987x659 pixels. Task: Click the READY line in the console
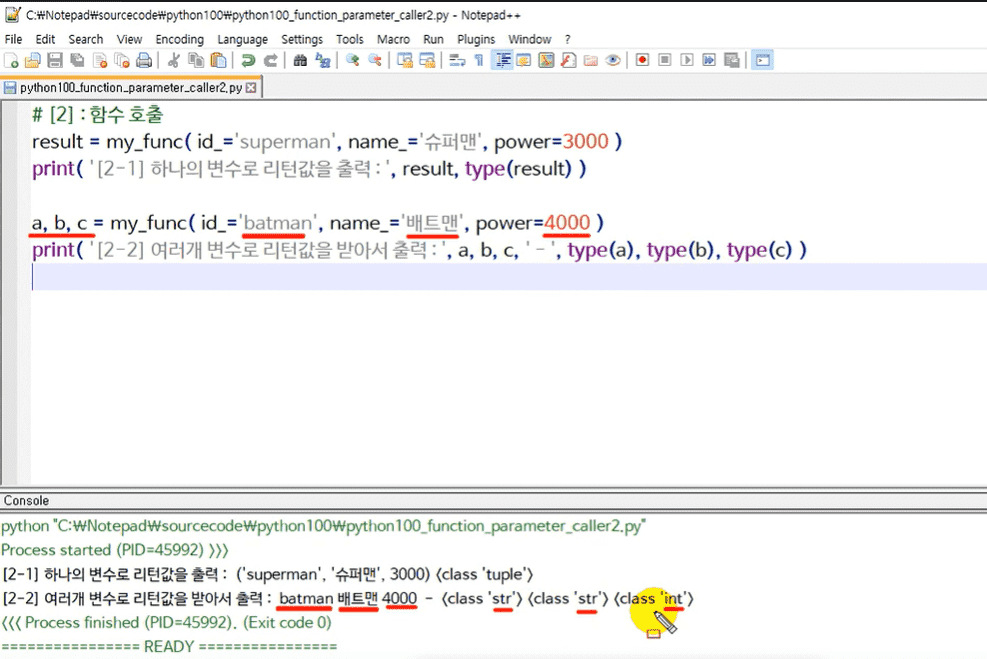[169, 646]
